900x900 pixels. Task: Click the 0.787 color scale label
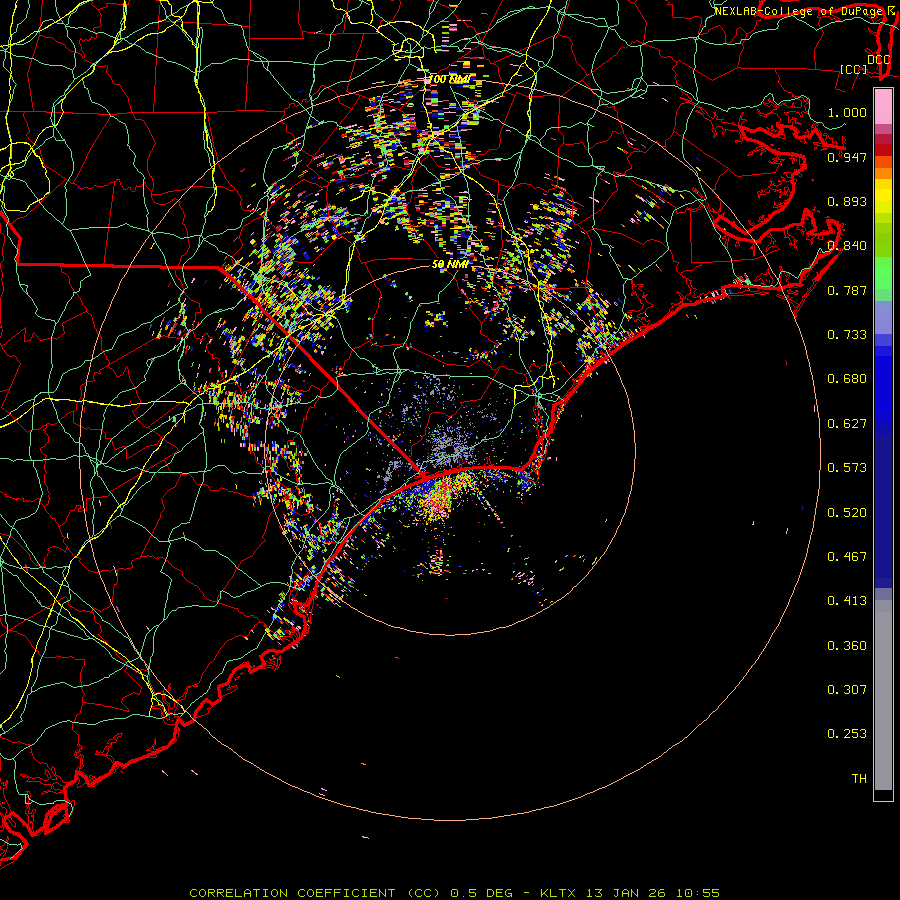pyautogui.click(x=847, y=290)
